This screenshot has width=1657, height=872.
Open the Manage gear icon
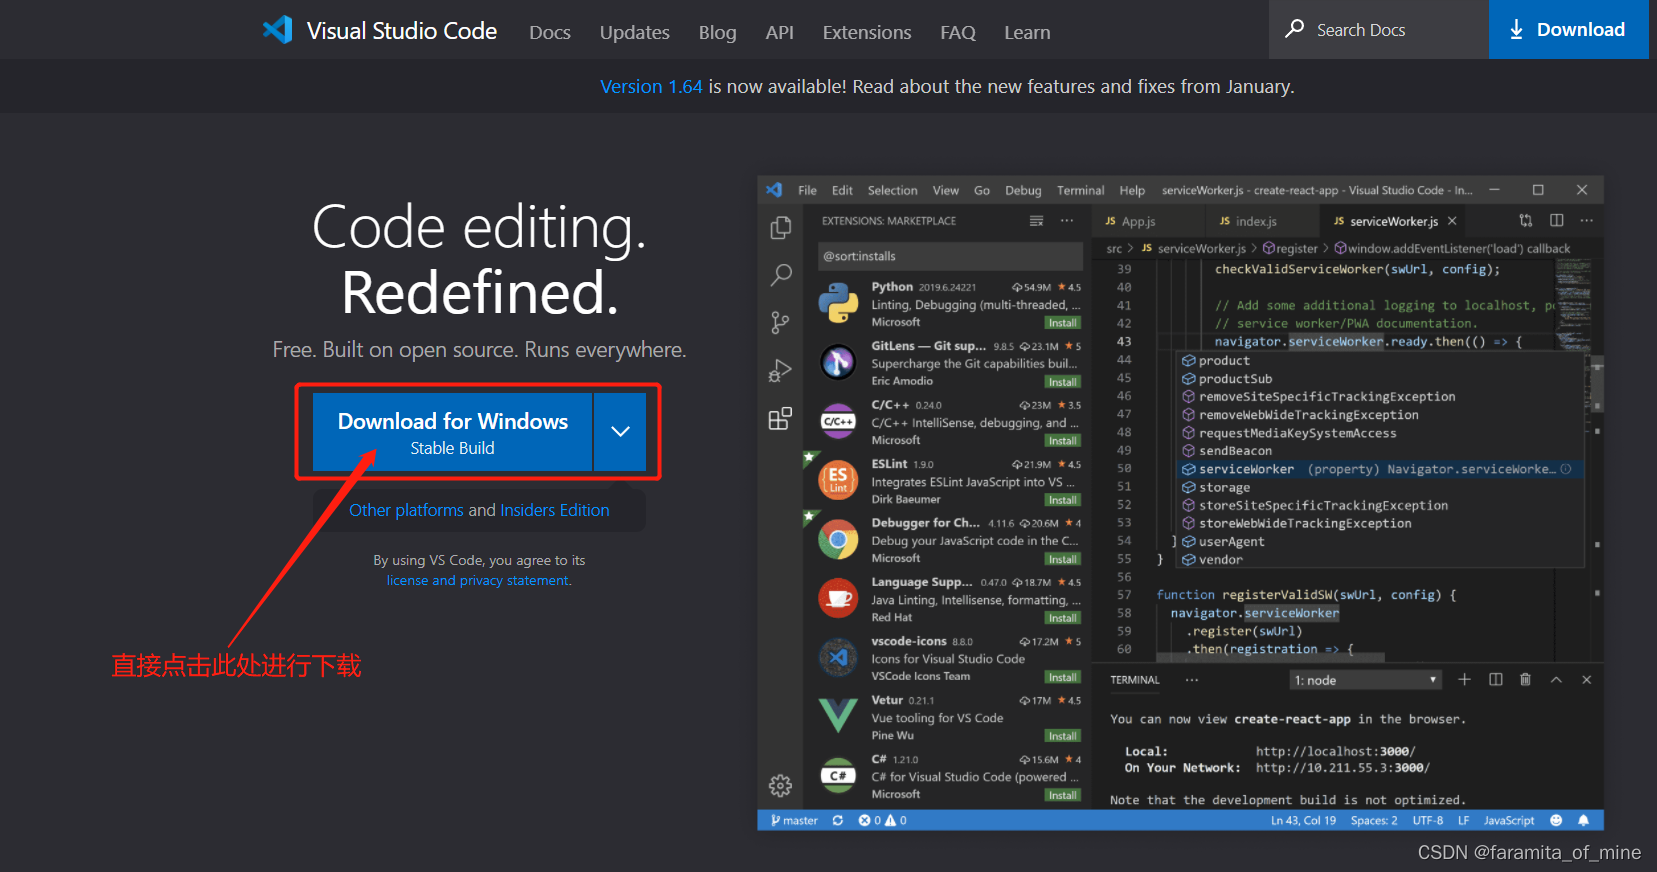tap(781, 786)
